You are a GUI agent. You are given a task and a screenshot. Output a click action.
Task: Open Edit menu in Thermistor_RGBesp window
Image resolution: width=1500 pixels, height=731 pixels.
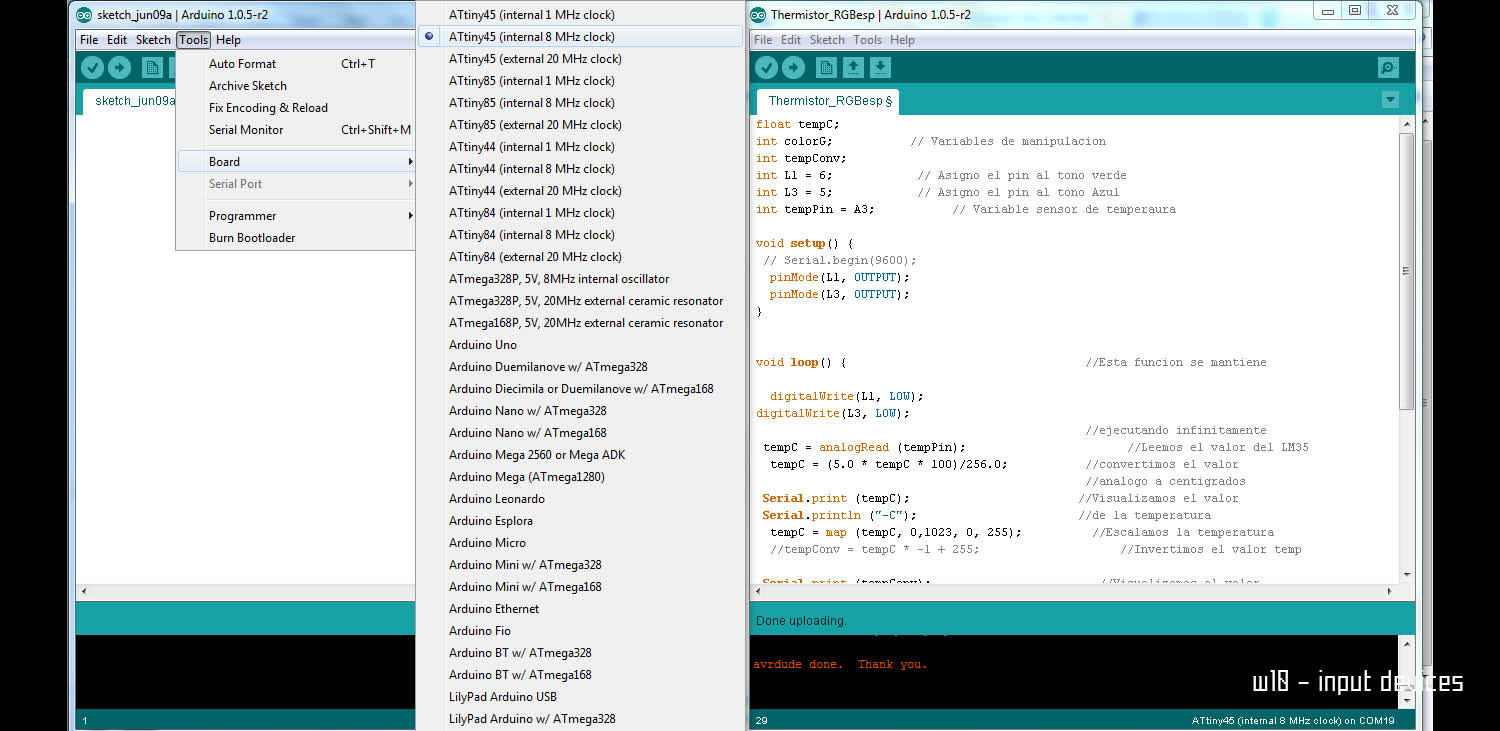tap(791, 40)
